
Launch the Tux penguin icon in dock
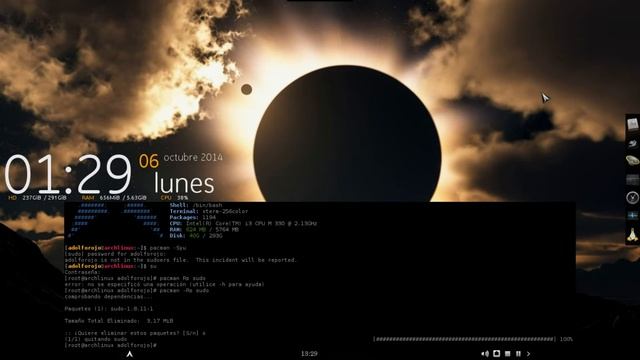(x=632, y=235)
